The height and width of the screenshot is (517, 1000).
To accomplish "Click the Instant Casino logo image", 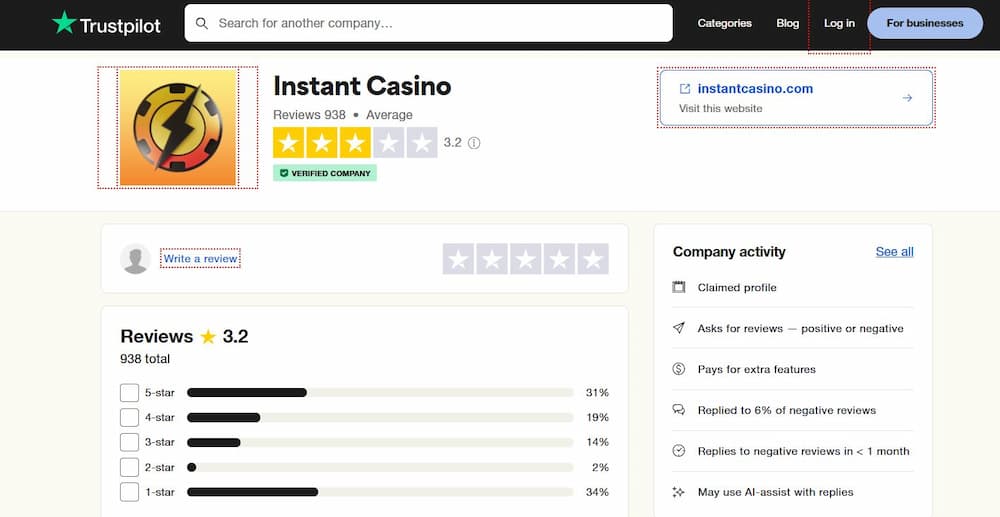I will pos(178,127).
